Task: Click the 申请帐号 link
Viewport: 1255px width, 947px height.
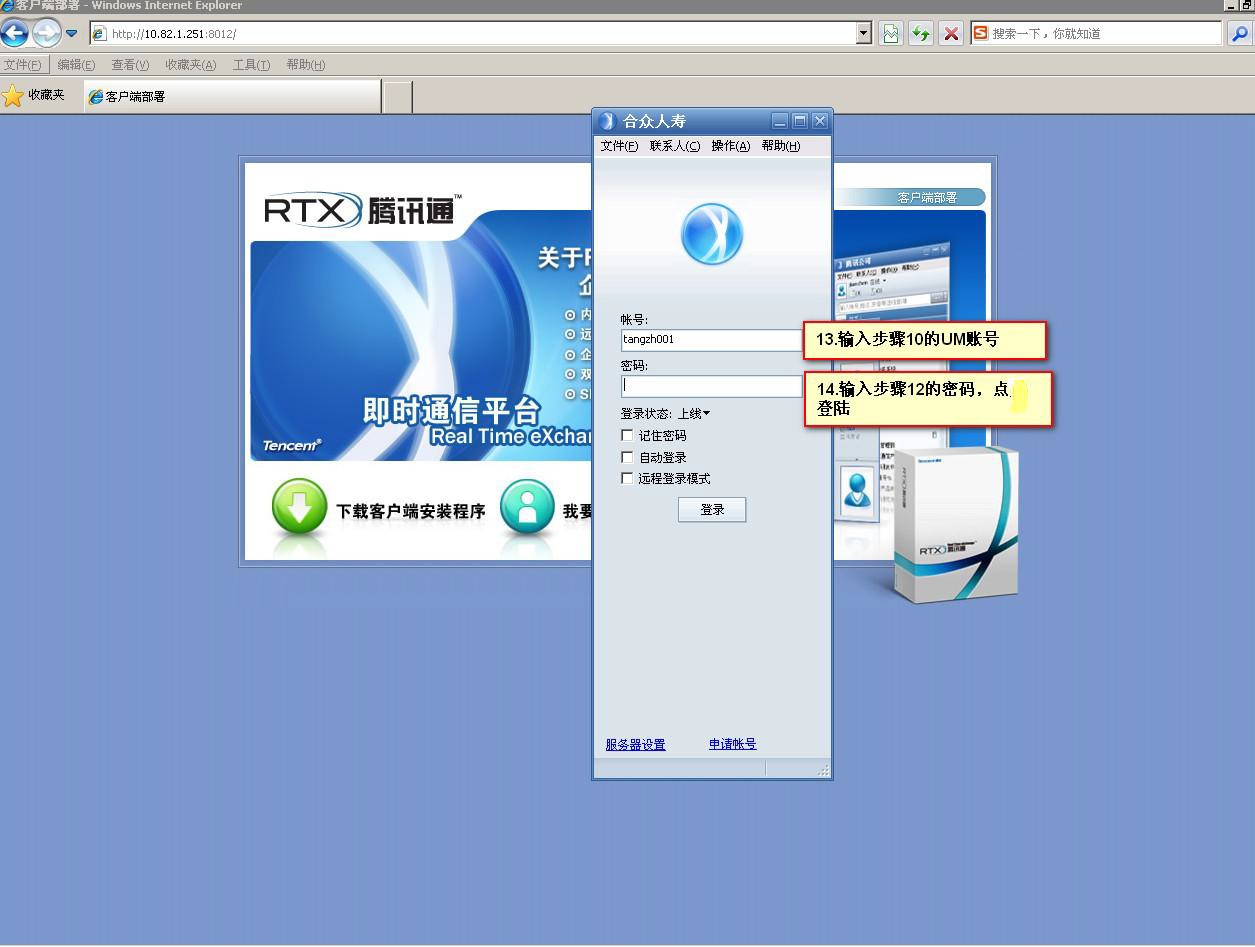Action: 732,744
